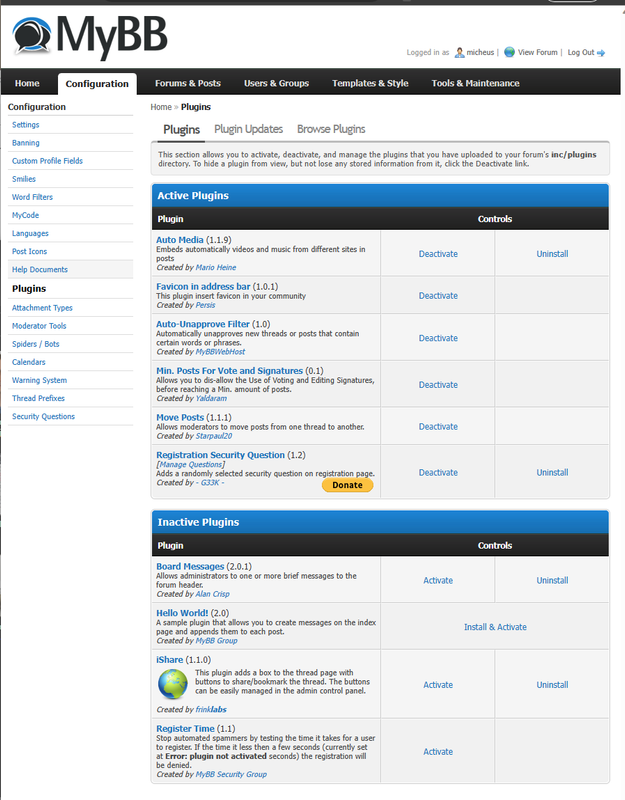Click the globe icon next to View Forum
Image resolution: width=625 pixels, height=800 pixels.
(x=509, y=52)
